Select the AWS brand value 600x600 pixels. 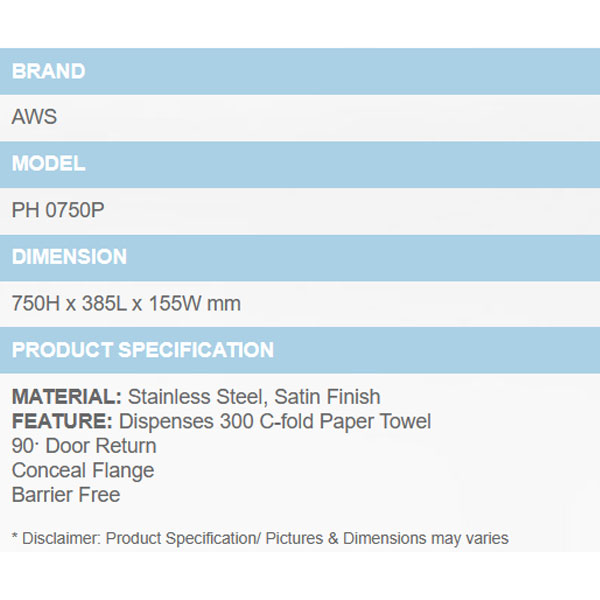click(34, 117)
